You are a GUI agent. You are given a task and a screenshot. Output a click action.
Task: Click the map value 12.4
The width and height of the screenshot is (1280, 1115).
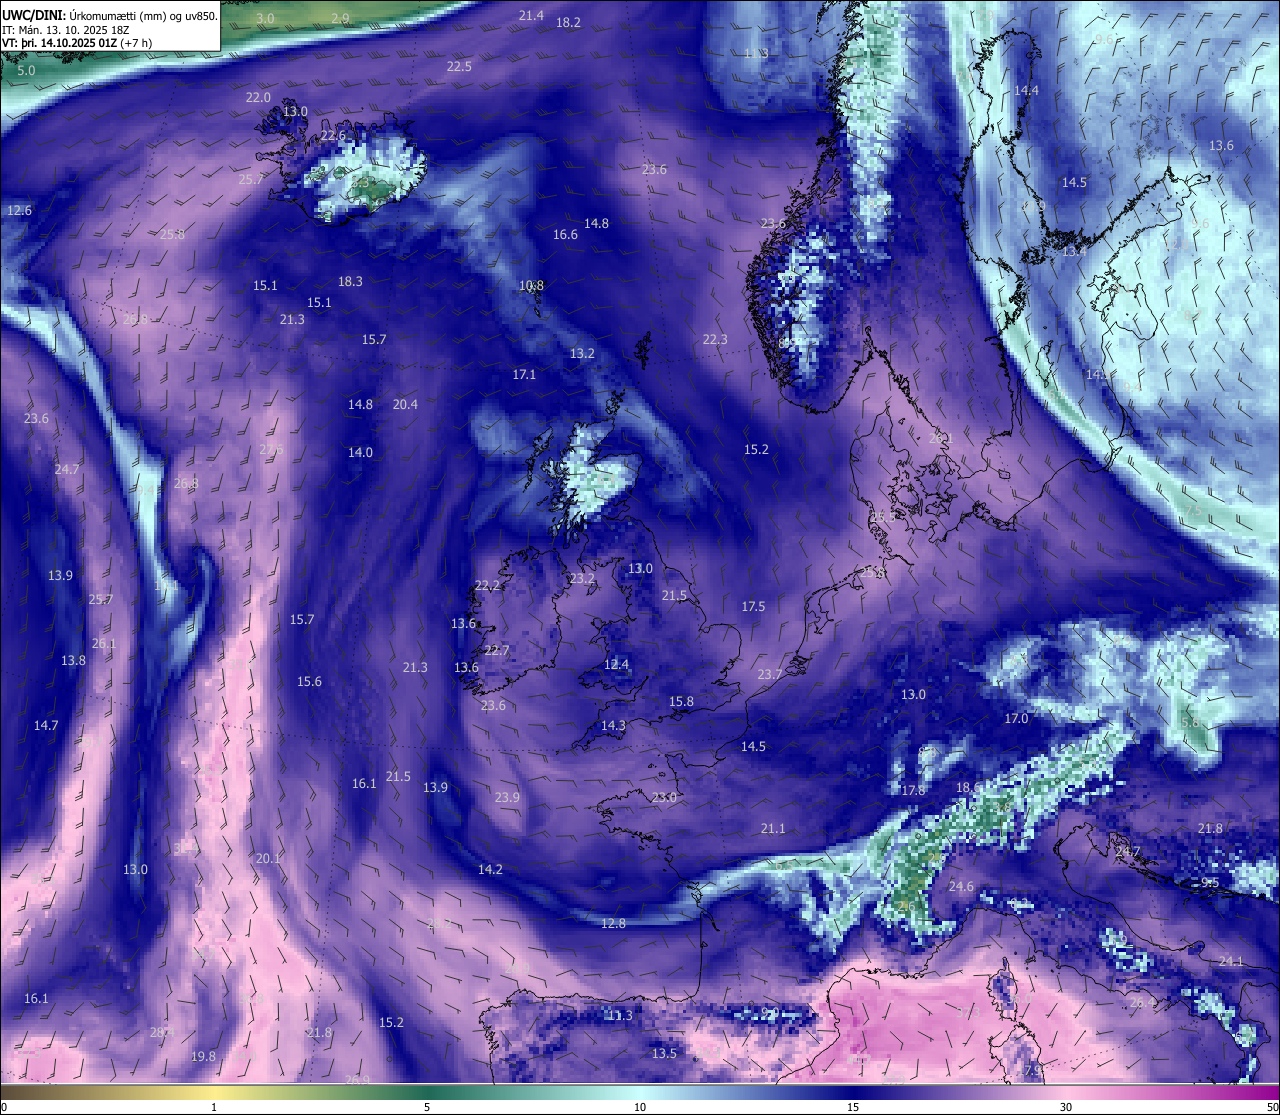[617, 665]
